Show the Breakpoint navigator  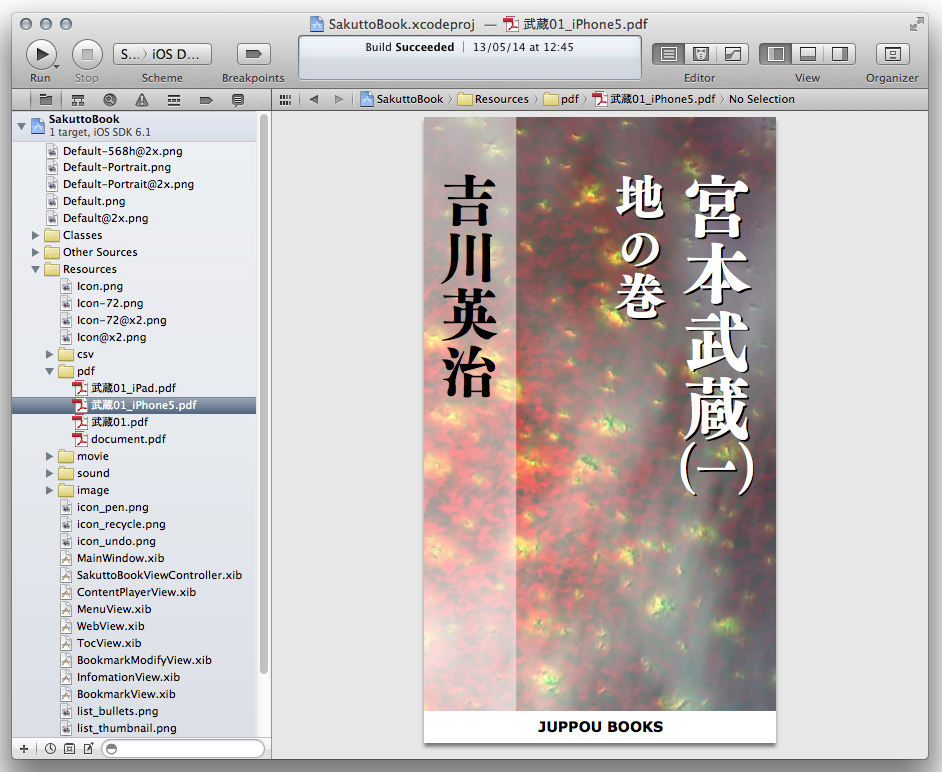click(206, 100)
